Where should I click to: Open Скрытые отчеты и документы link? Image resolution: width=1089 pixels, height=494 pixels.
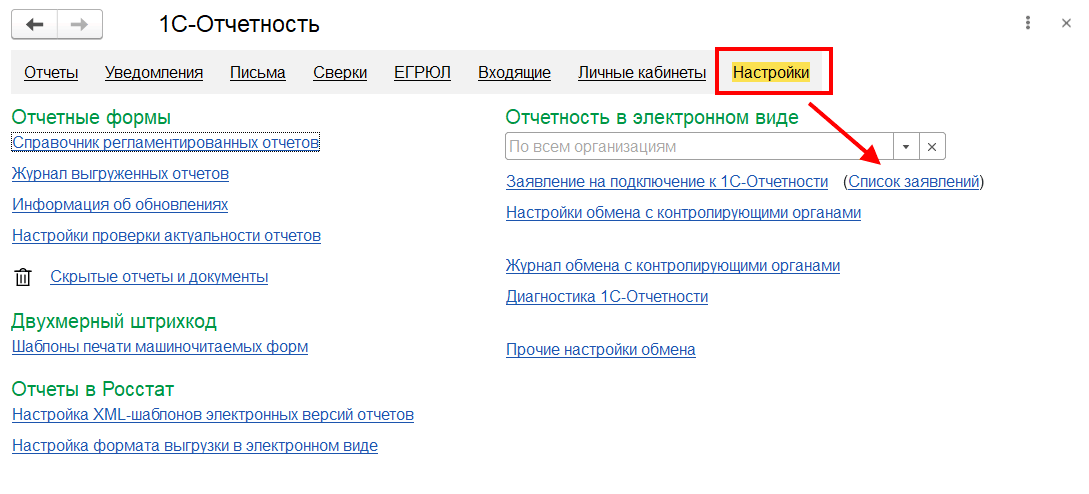(159, 277)
